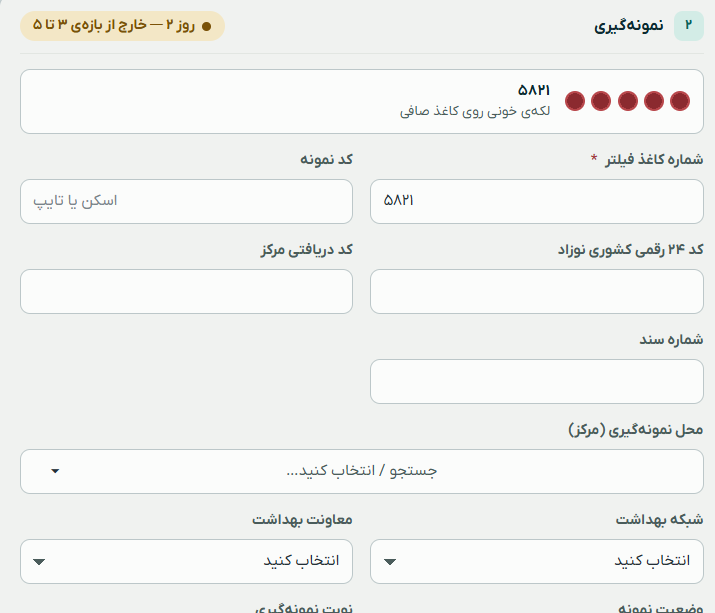Screen dimensions: 715x613
Task: Click the rightmost blood spot circle
Action: pyautogui.click(x=680, y=101)
